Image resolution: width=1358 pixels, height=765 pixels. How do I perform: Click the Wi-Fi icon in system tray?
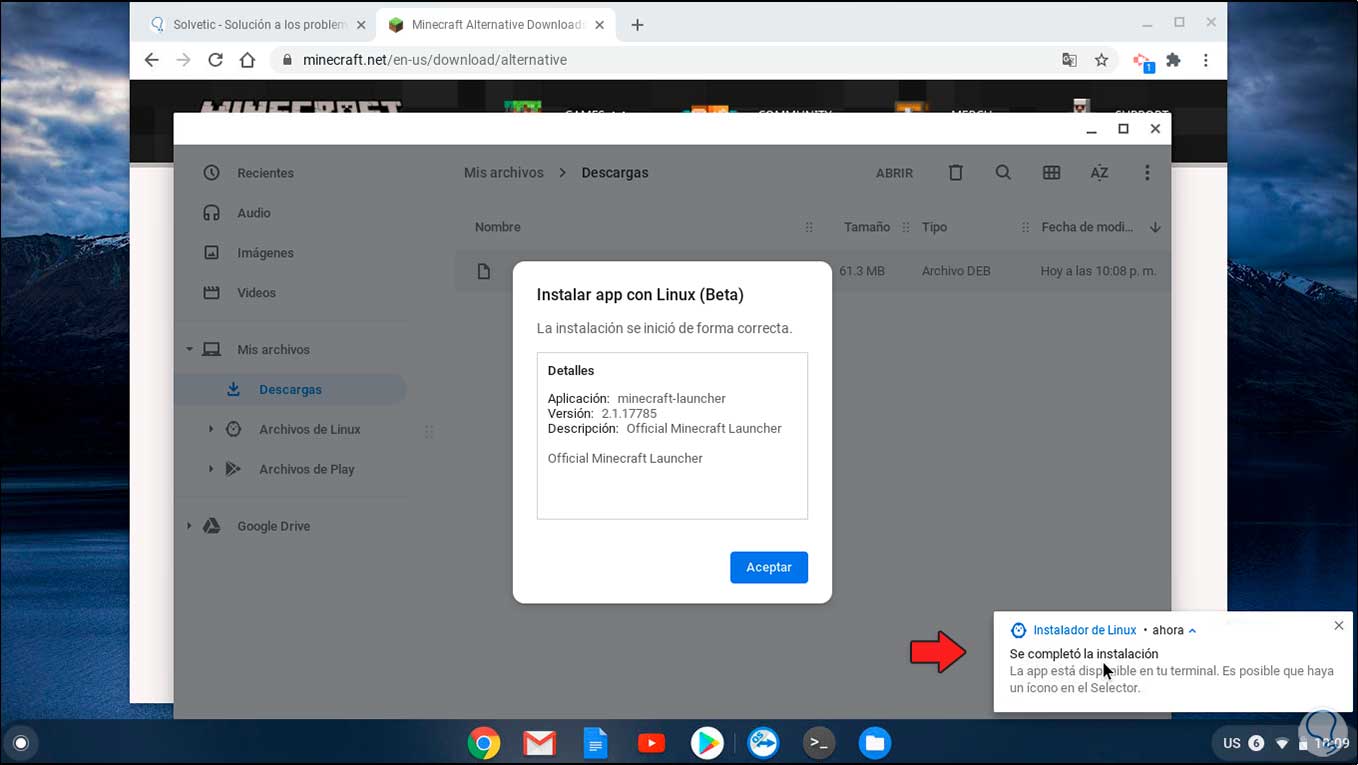1282,744
